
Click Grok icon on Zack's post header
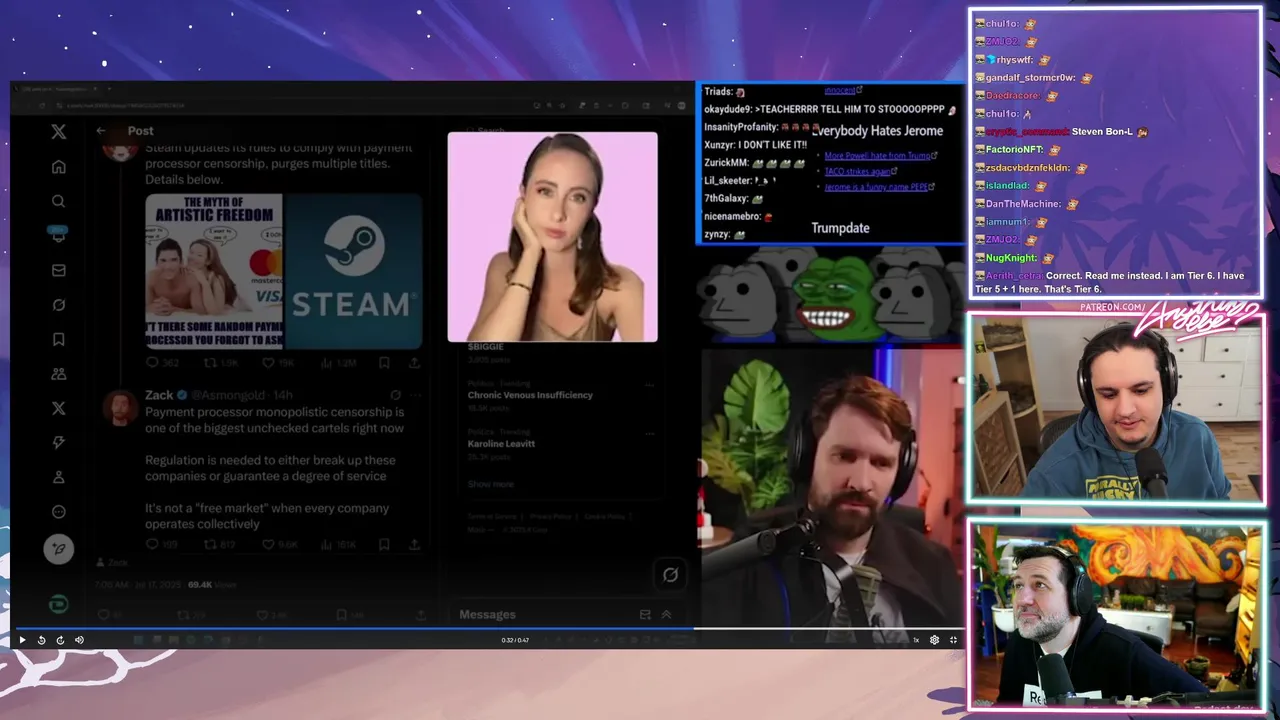pyautogui.click(x=396, y=395)
